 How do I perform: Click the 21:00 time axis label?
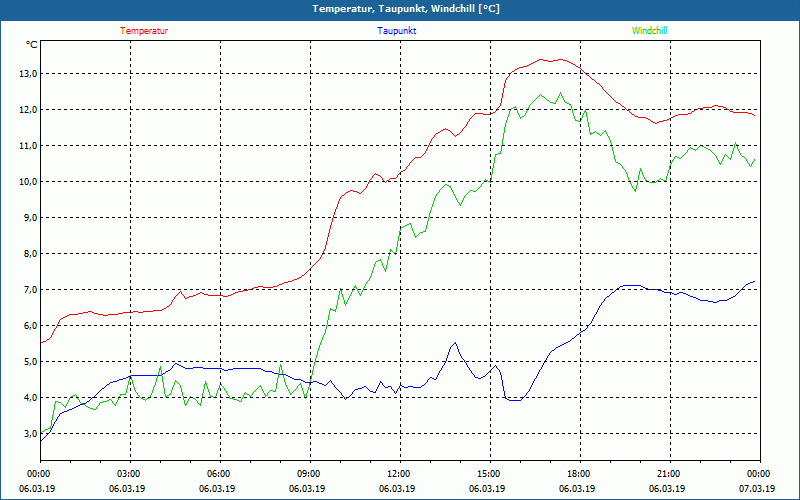point(670,474)
